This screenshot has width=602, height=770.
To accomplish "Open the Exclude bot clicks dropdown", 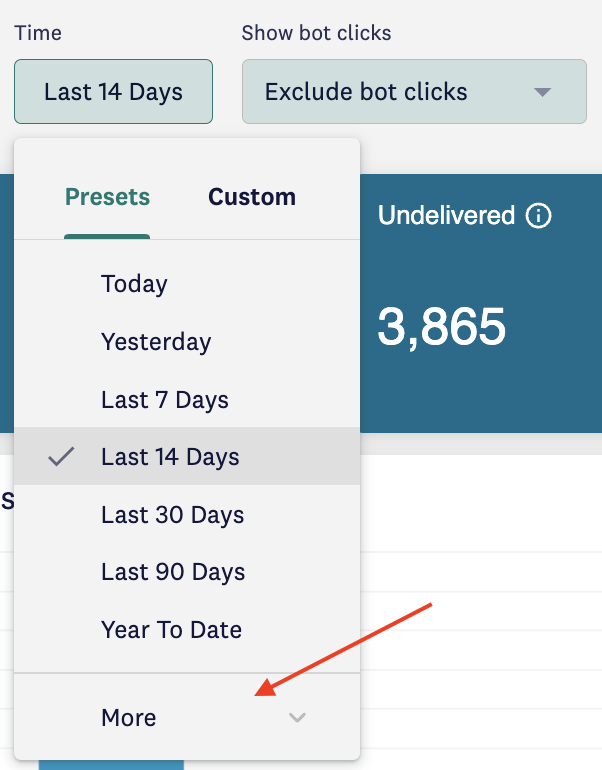I will pyautogui.click(x=414, y=92).
